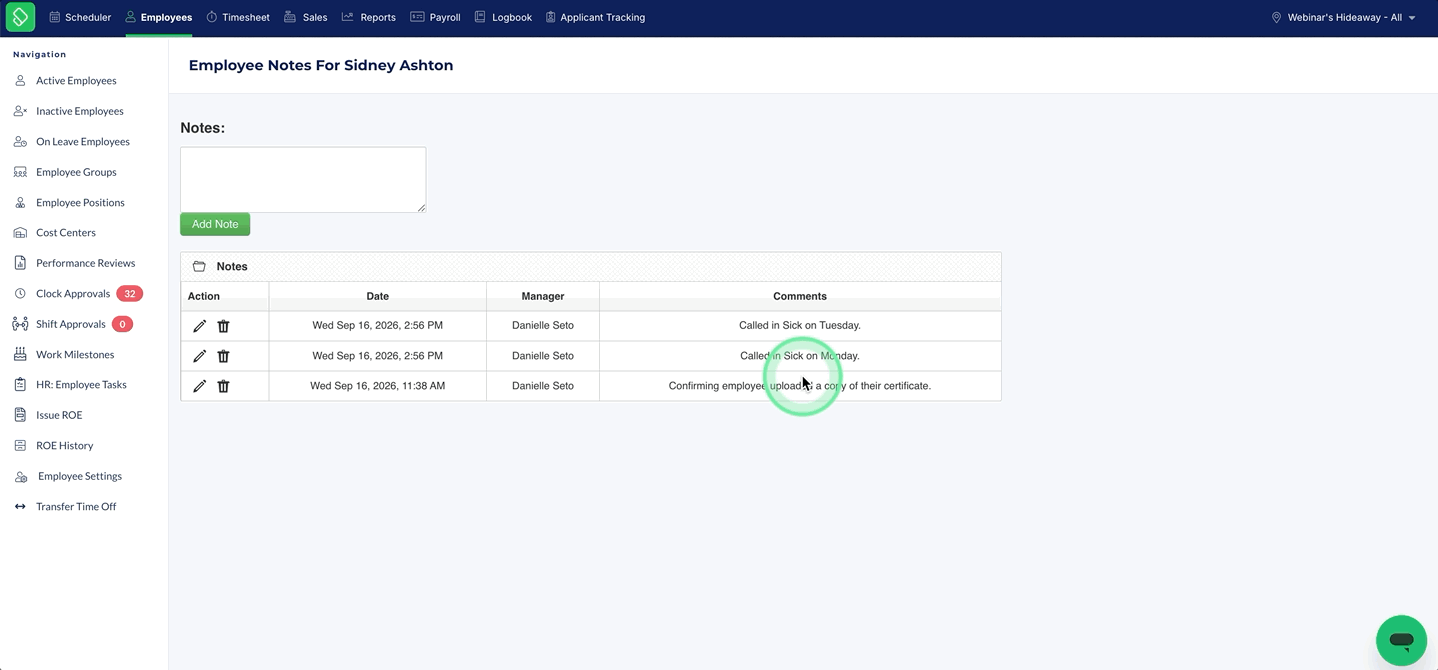Open Shift Approvals page

[x=70, y=324]
